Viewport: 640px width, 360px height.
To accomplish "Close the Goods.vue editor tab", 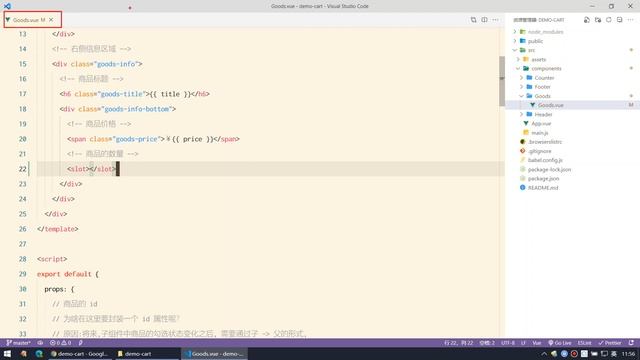I will coord(51,20).
